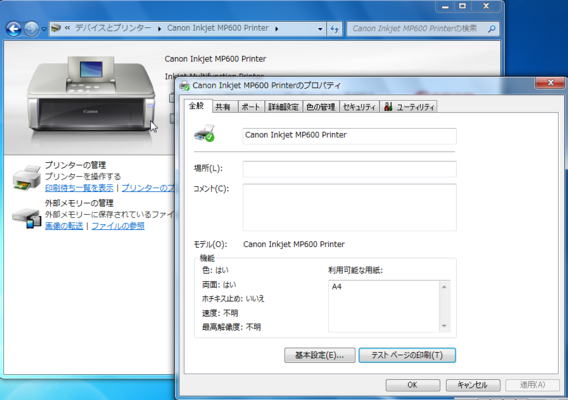Click the external memory management icon
The height and width of the screenshot is (400, 568).
point(27,218)
